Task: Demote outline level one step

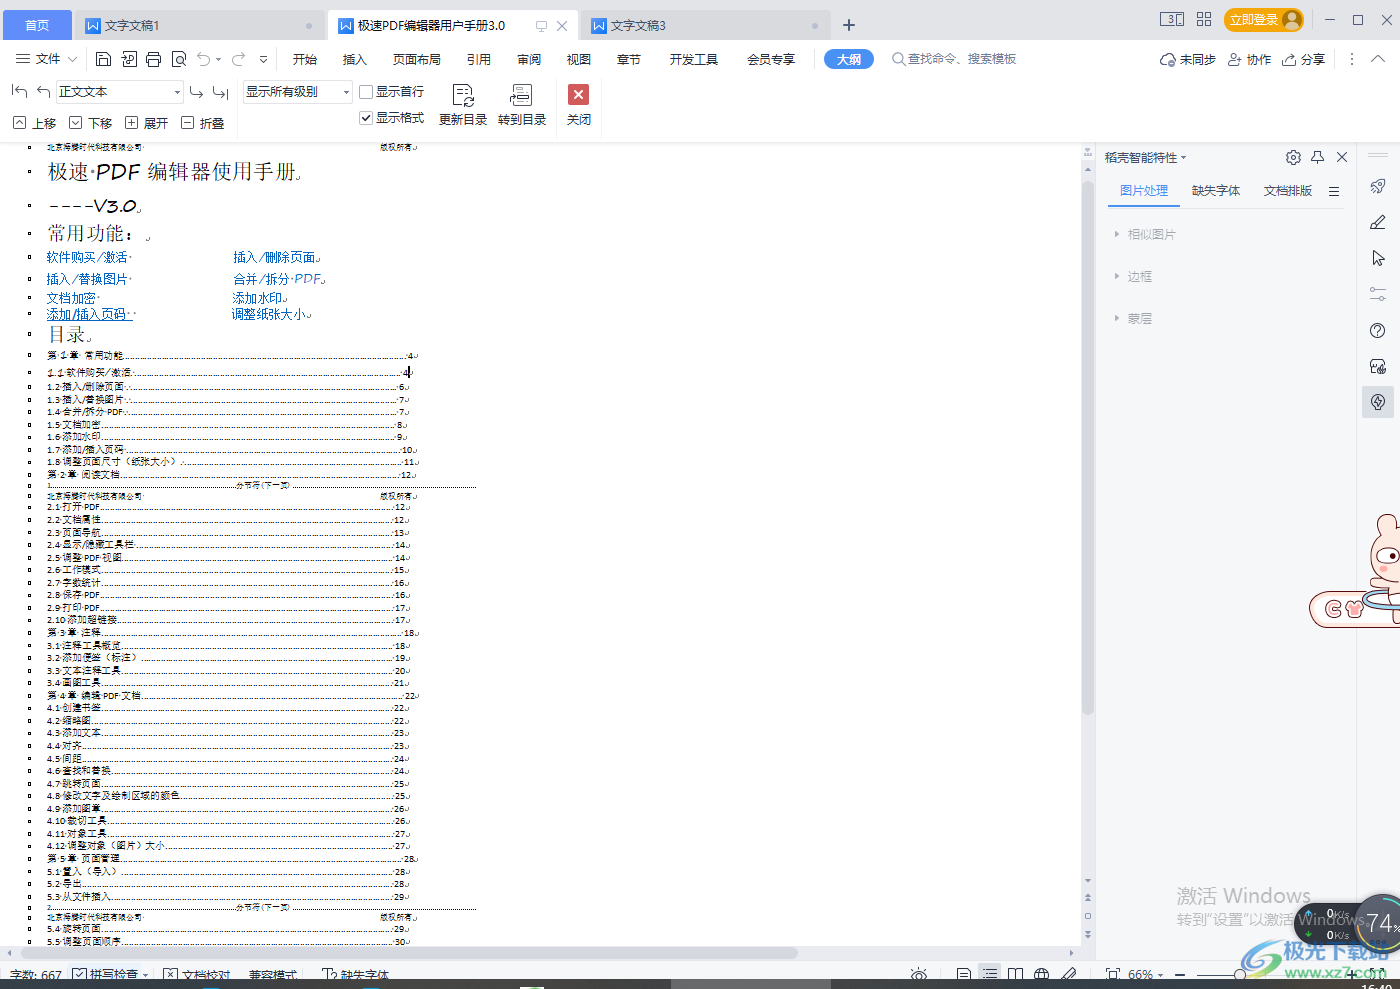Action: click(x=196, y=91)
